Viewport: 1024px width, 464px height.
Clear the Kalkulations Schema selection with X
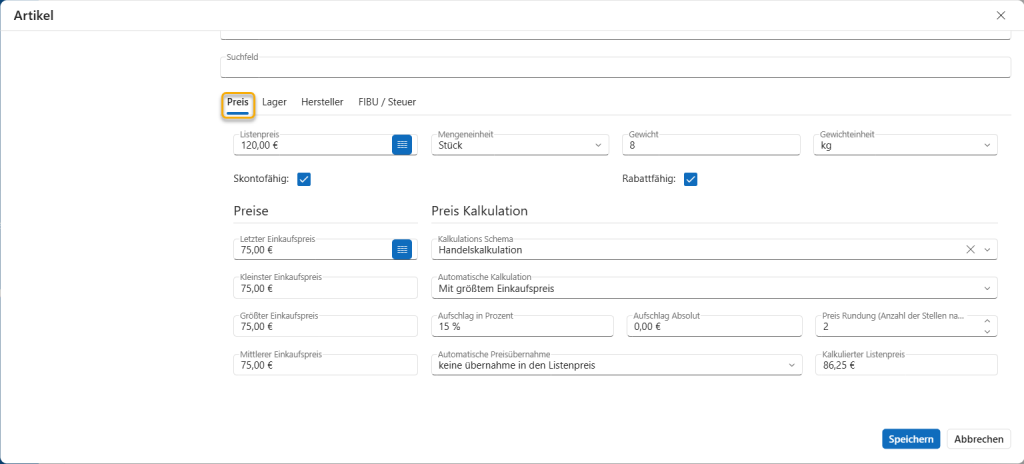click(x=970, y=250)
